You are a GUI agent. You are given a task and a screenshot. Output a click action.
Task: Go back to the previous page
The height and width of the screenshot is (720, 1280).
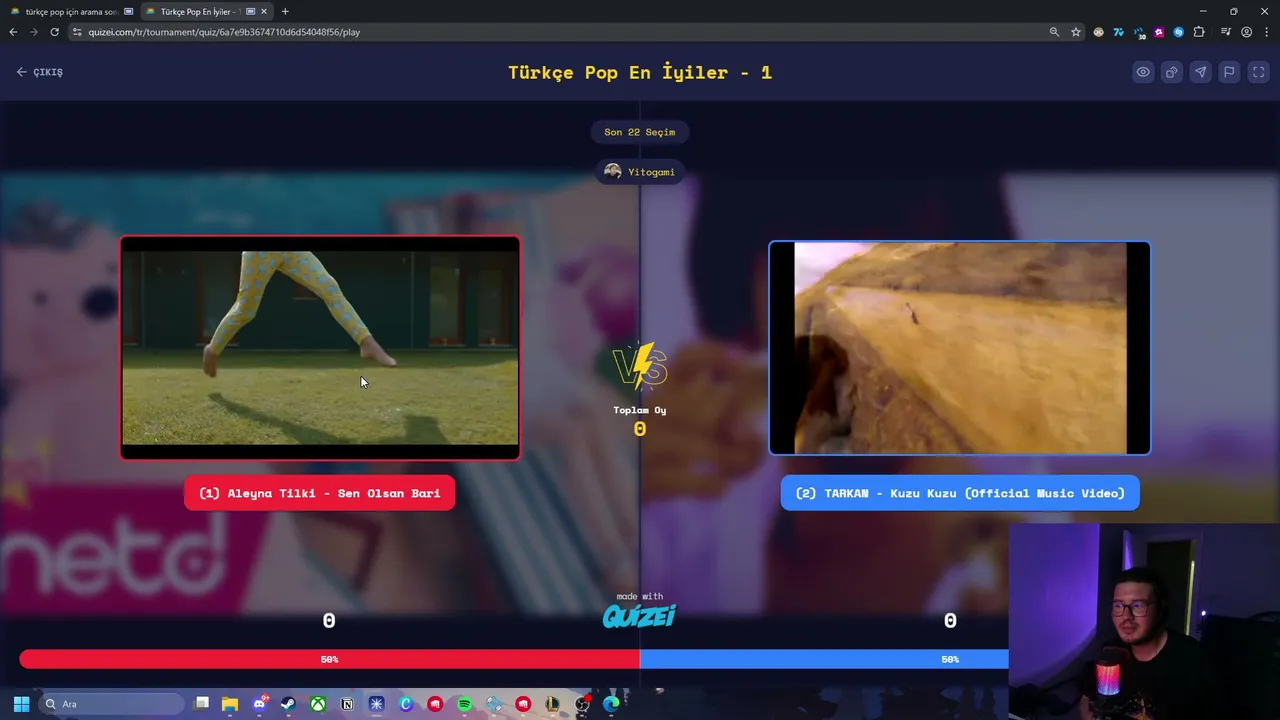(x=13, y=32)
